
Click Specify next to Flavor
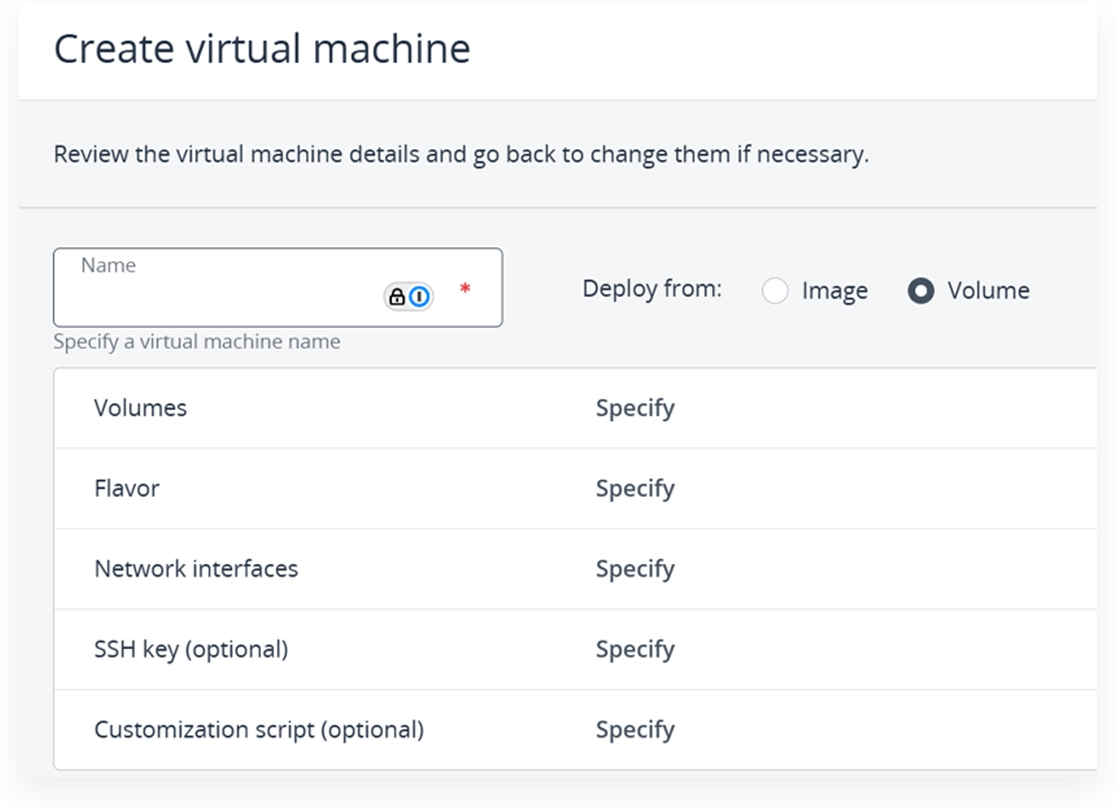(x=635, y=488)
